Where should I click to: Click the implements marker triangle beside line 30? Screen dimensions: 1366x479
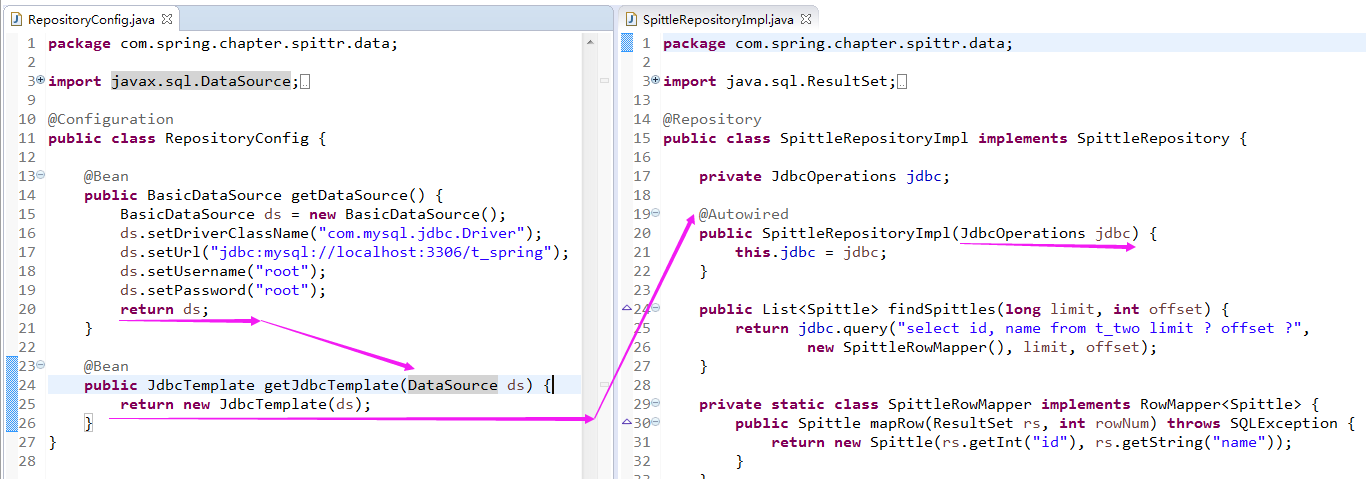tap(626, 423)
